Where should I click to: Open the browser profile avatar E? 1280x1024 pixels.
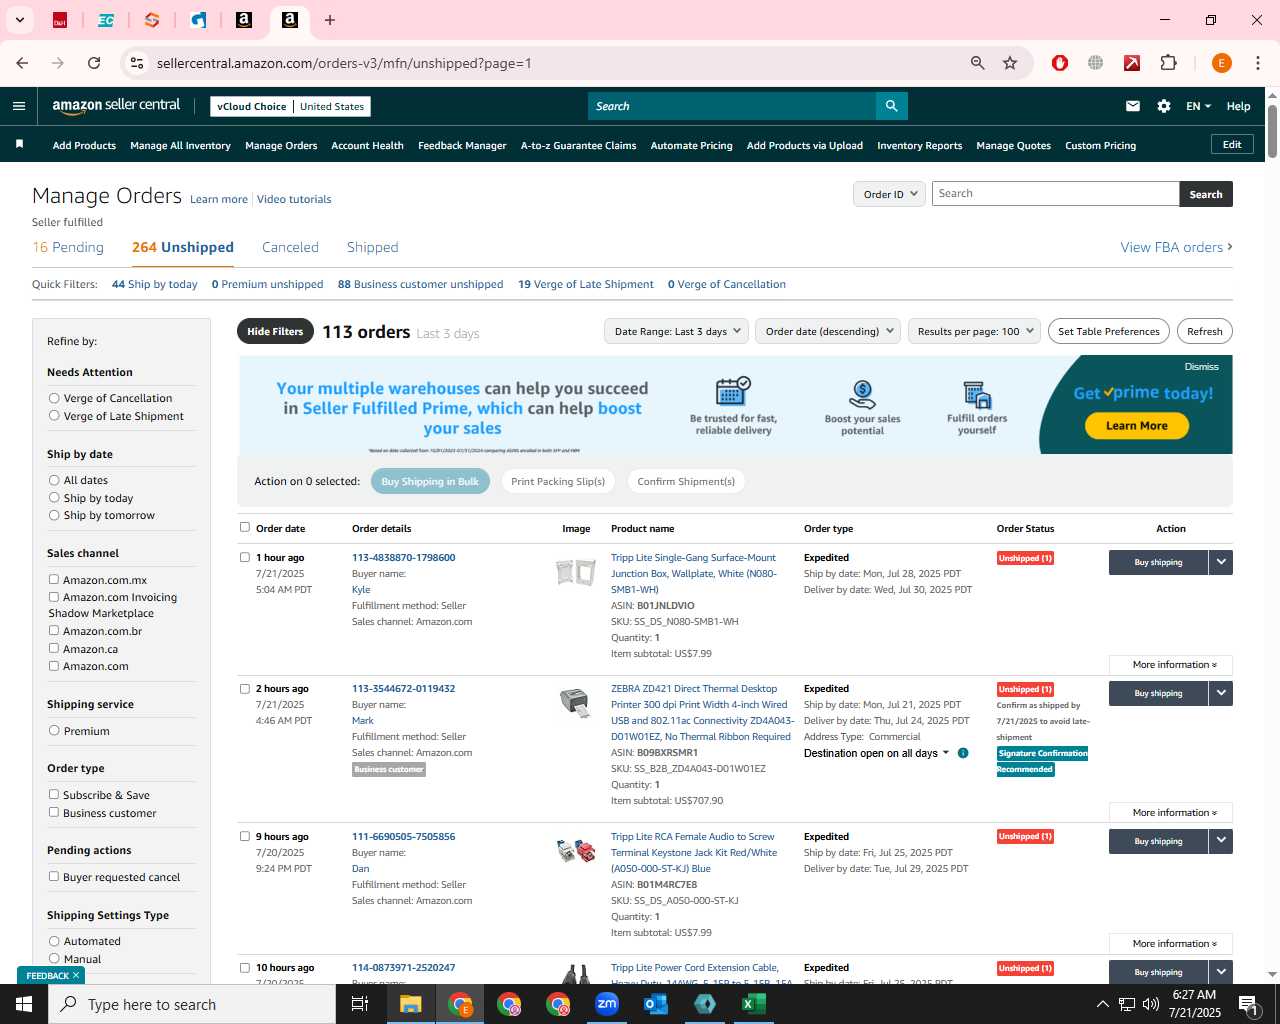point(1221,63)
